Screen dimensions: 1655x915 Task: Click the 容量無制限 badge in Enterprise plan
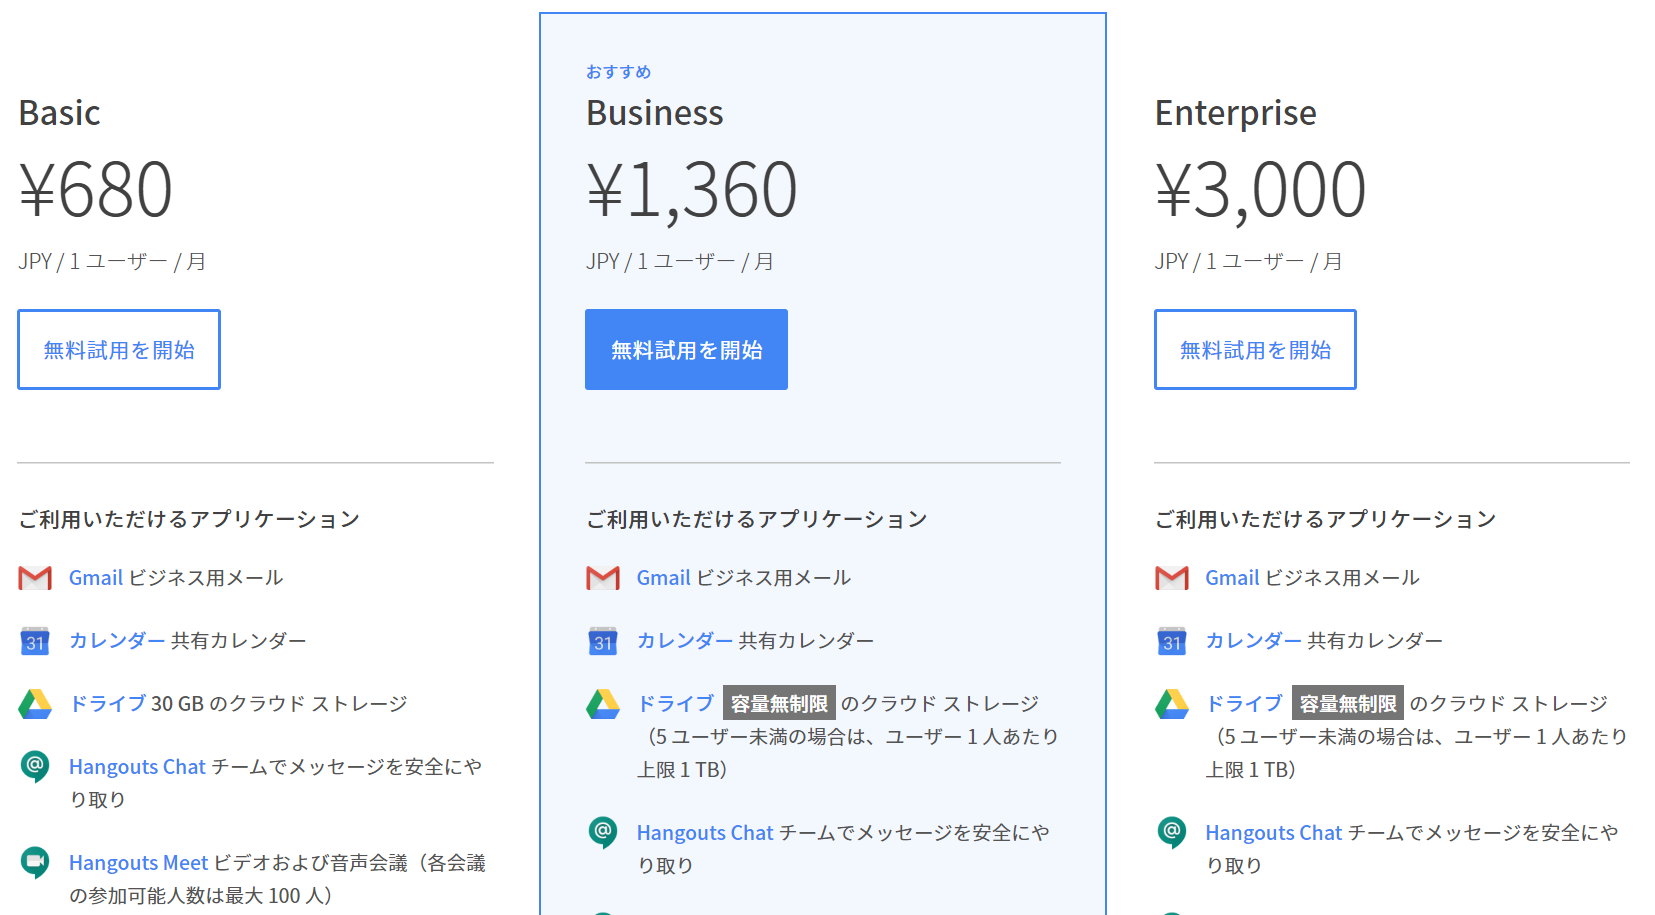click(1347, 704)
